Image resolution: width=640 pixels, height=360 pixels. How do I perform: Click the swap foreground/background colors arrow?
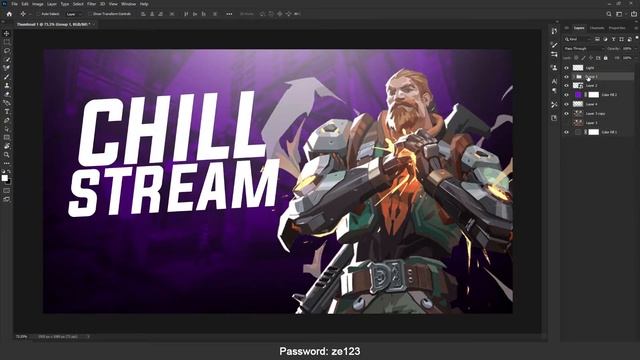pos(10,172)
